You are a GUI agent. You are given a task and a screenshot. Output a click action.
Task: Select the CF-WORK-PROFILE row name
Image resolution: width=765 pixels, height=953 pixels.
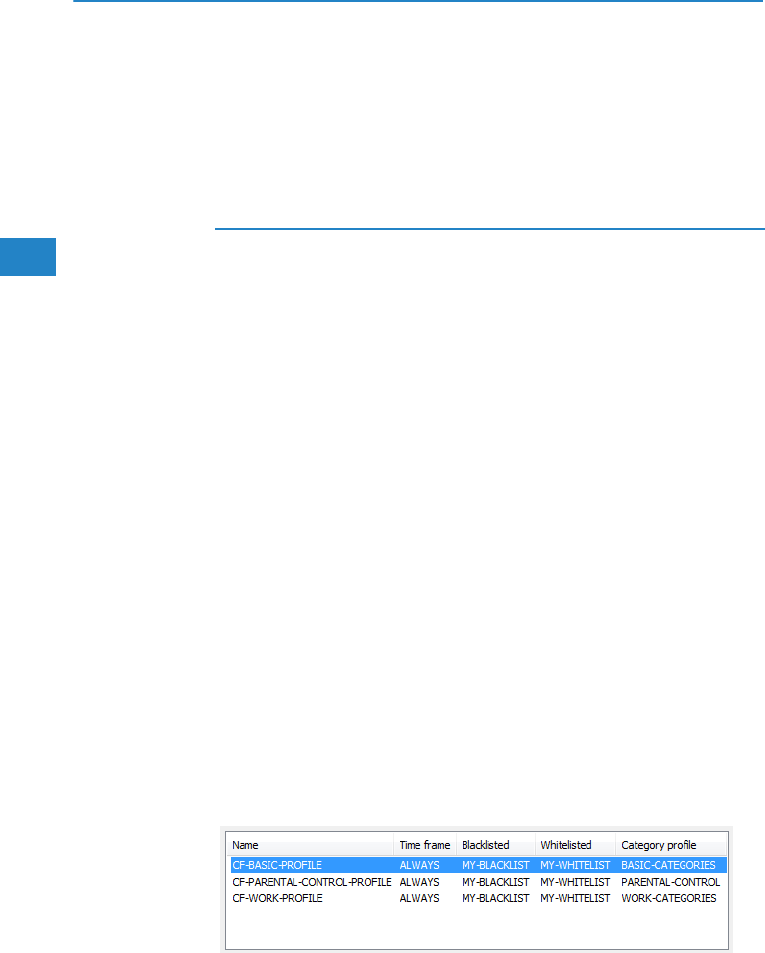coord(277,898)
